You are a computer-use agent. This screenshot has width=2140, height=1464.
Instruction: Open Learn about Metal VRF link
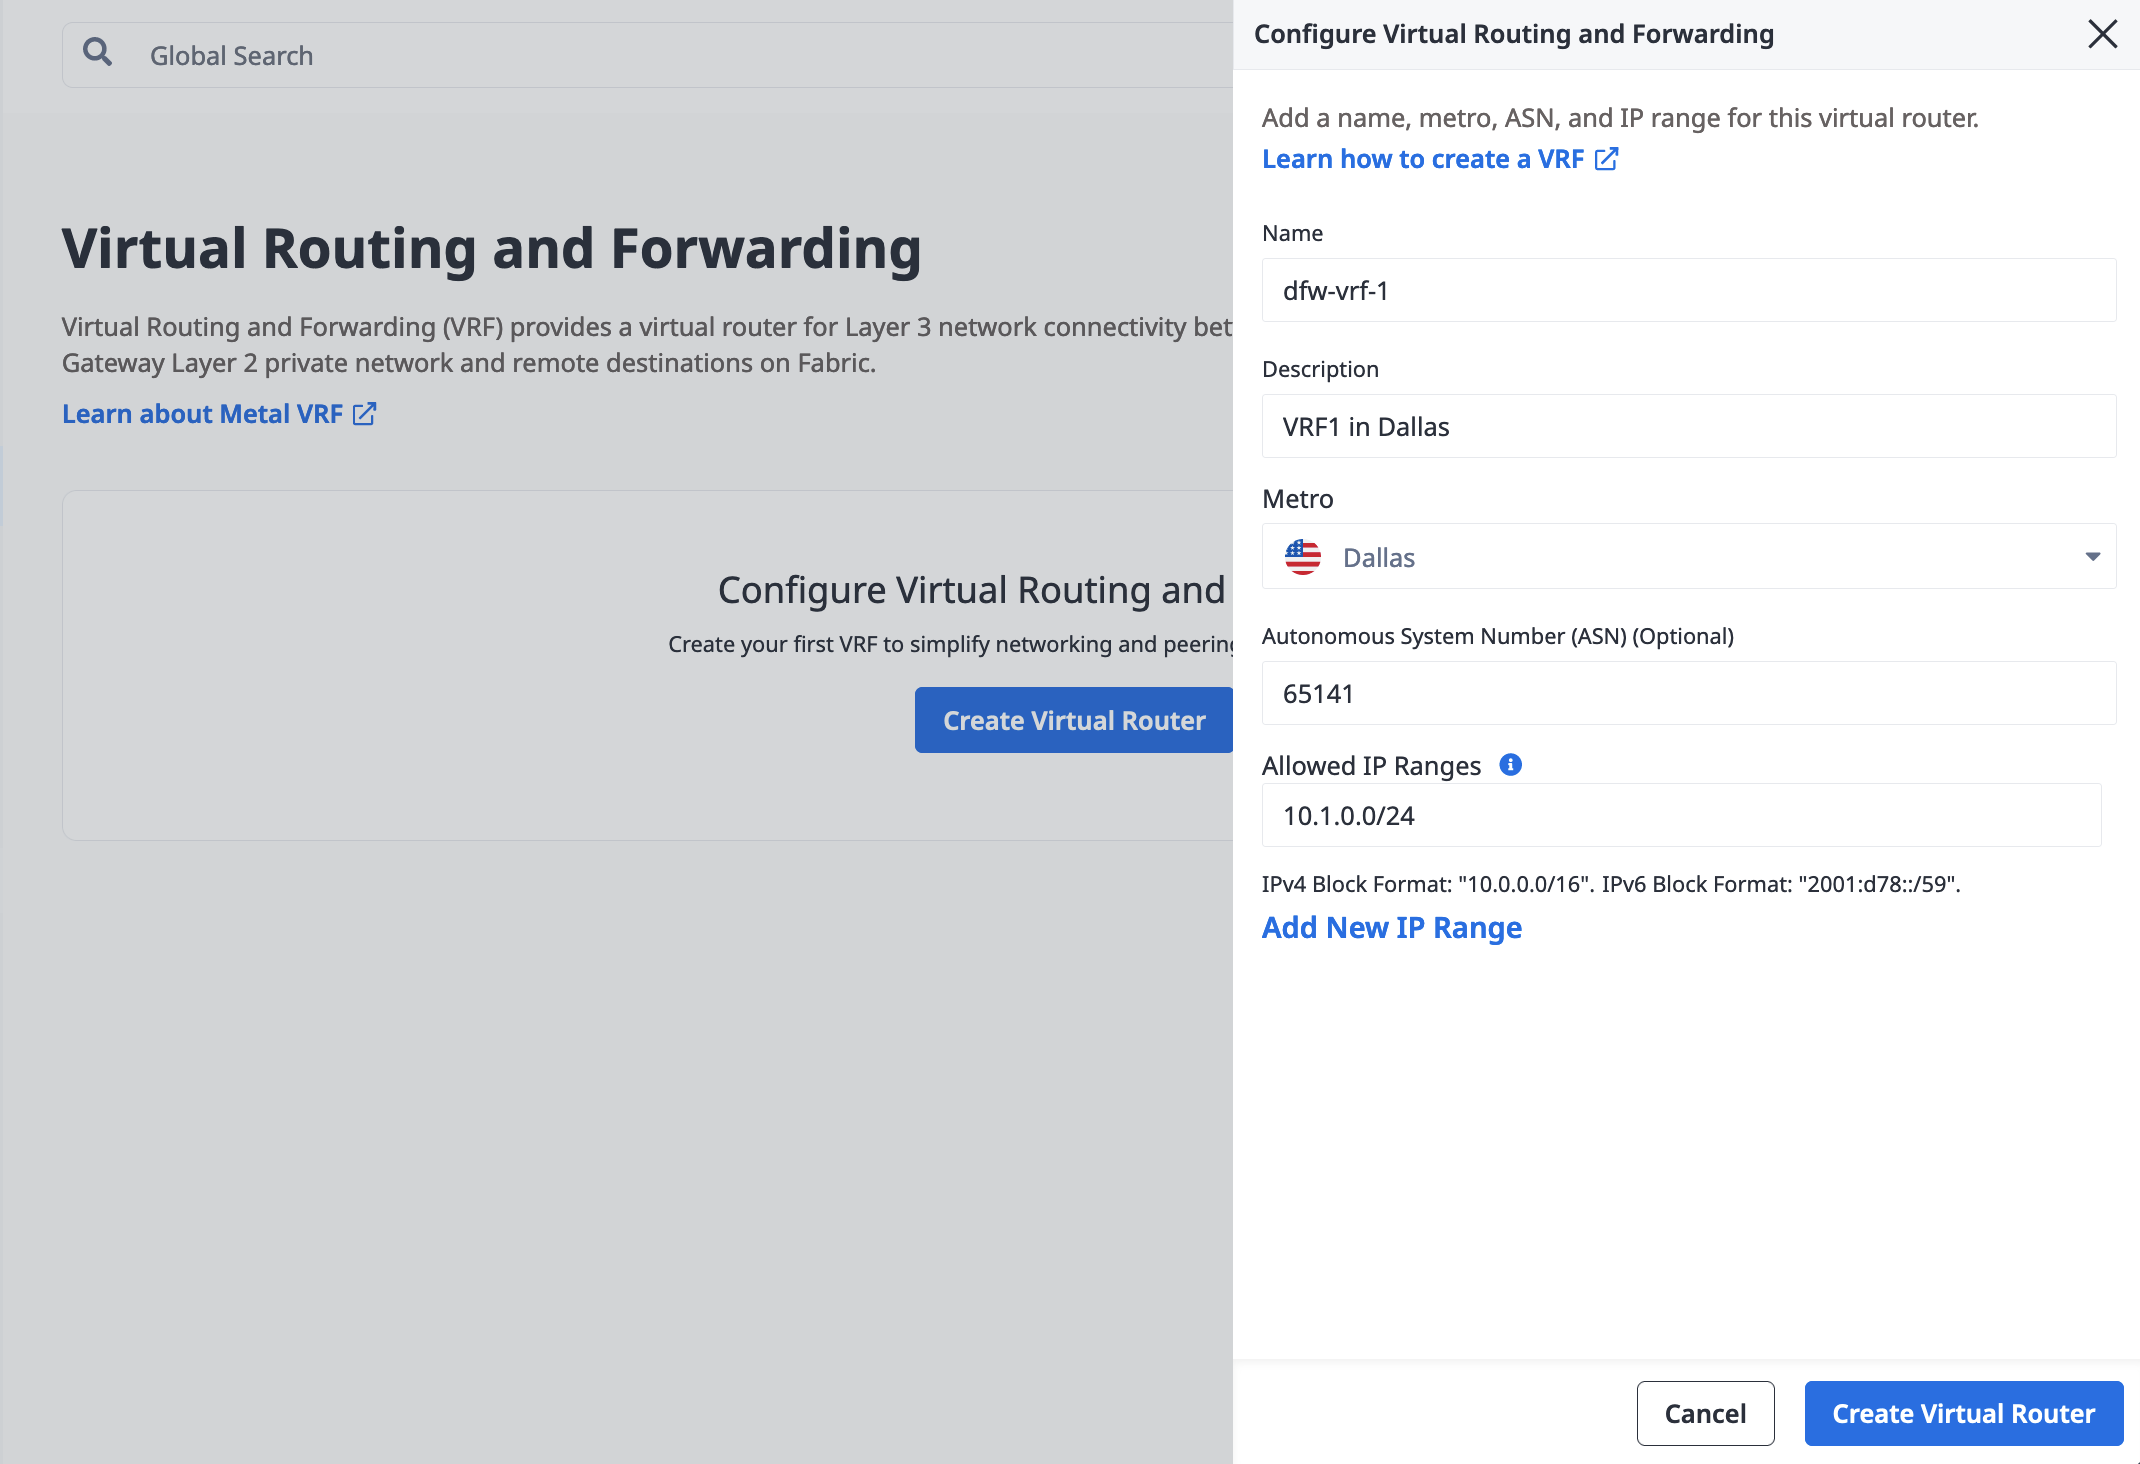coord(219,414)
